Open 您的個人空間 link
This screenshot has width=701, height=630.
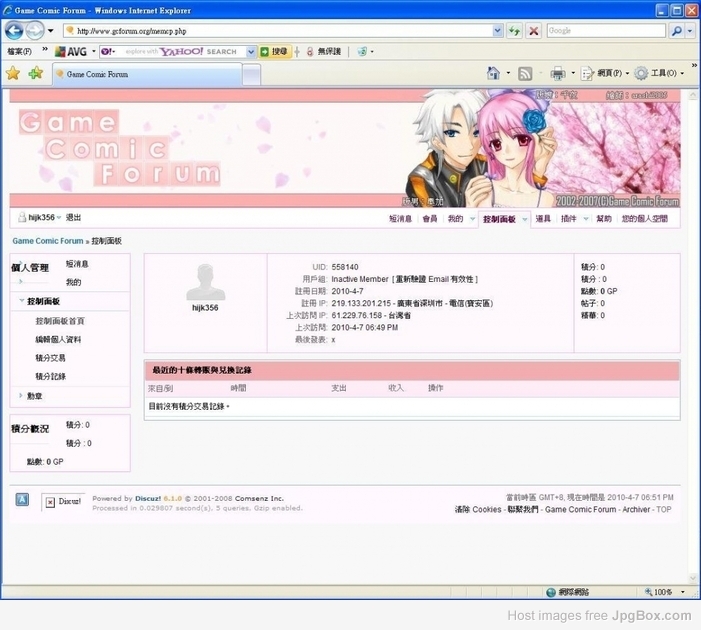click(645, 219)
